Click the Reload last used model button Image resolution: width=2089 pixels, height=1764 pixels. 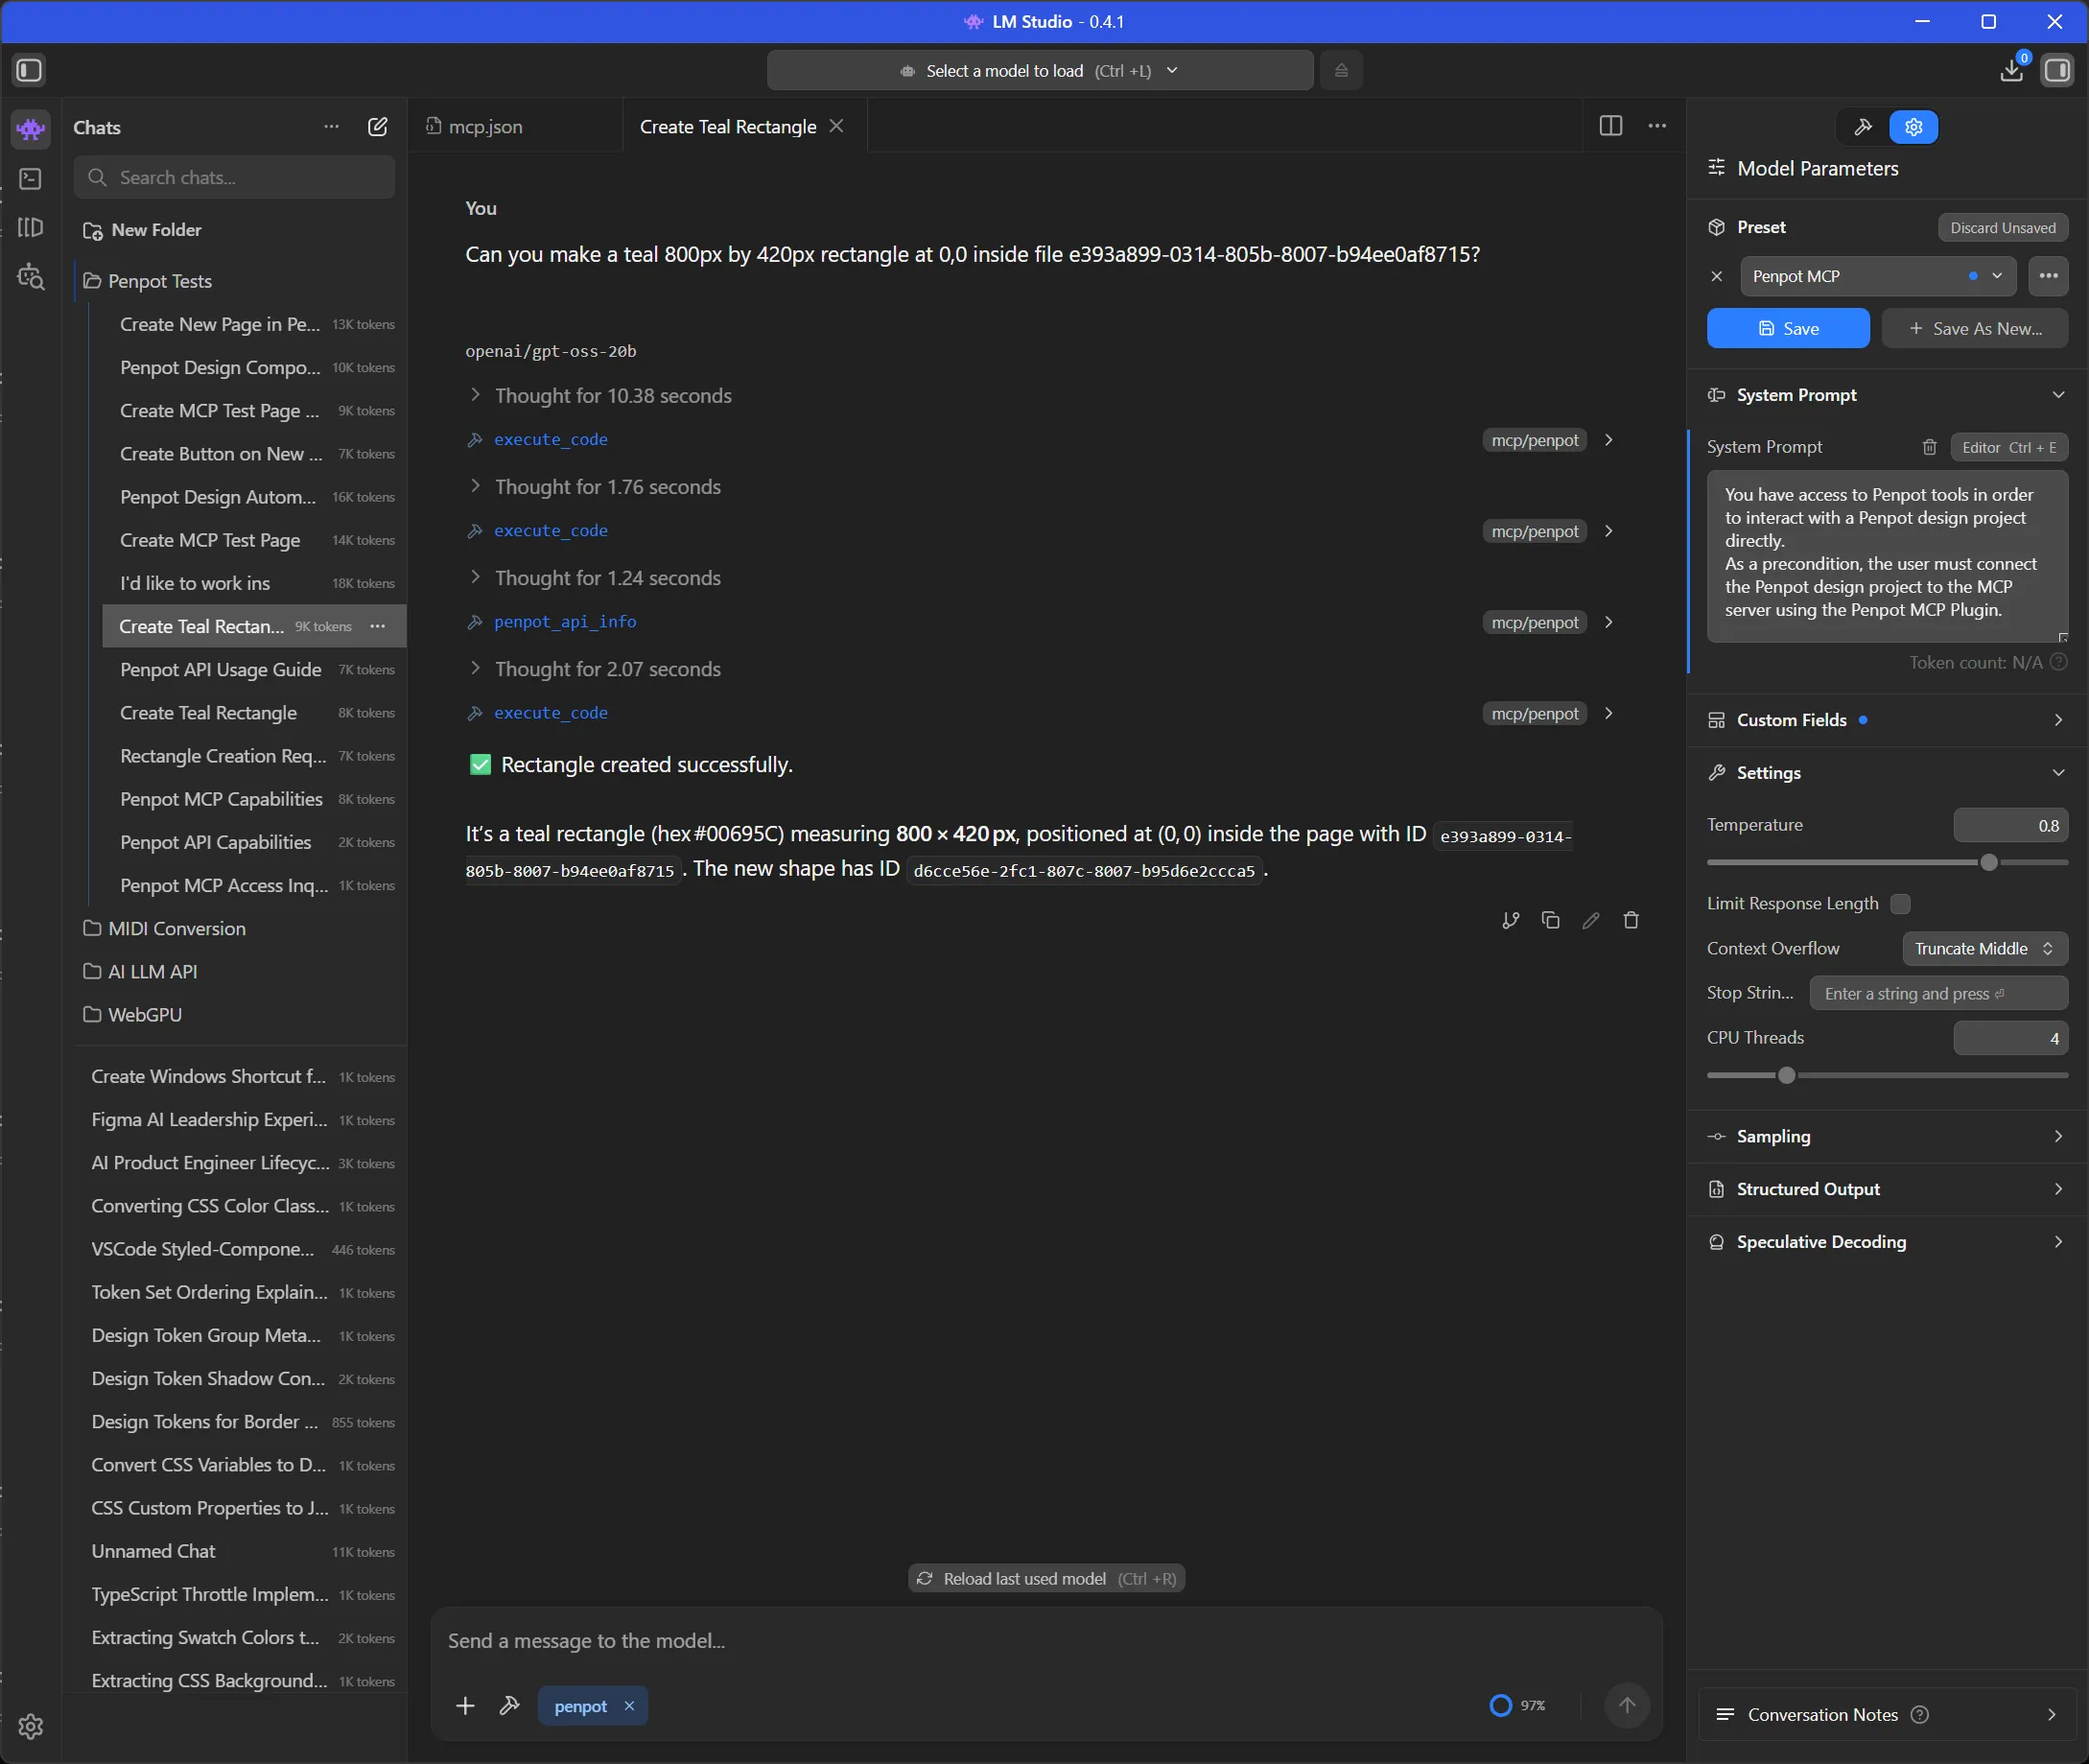coord(1046,1577)
